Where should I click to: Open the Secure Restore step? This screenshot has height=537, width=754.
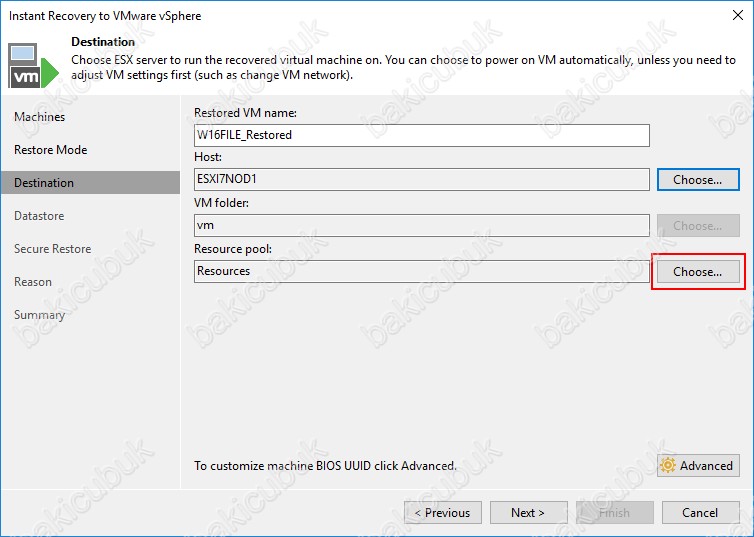point(52,249)
